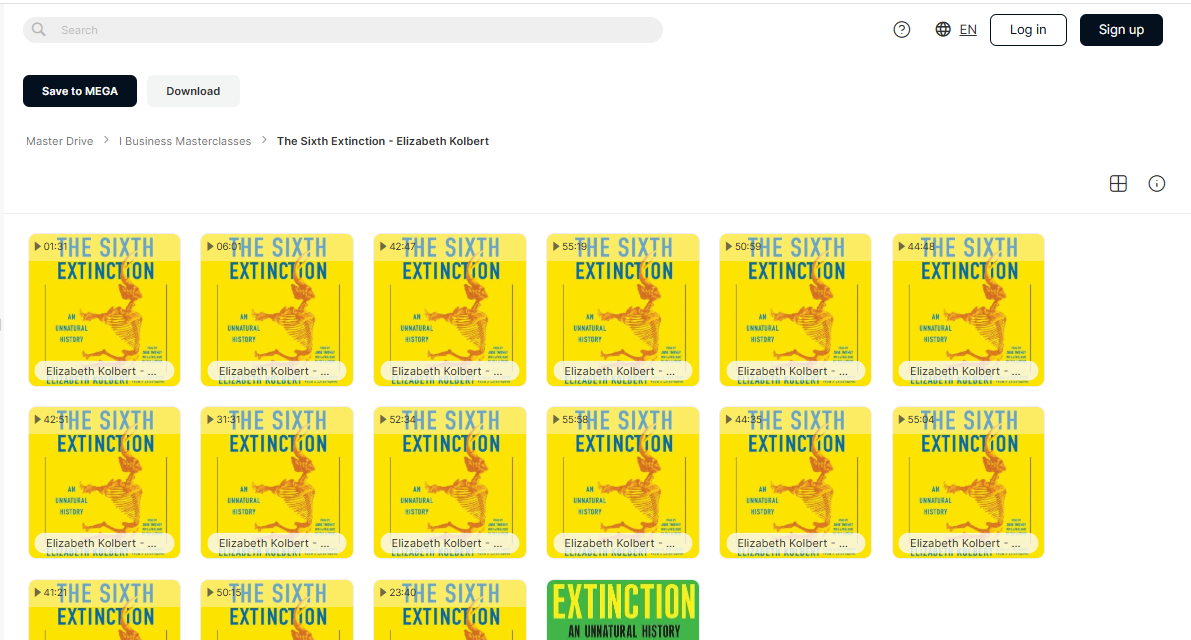The width and height of the screenshot is (1191, 640).
Task: Open the audio thumbnail with duration 44:35
Action: tap(795, 482)
